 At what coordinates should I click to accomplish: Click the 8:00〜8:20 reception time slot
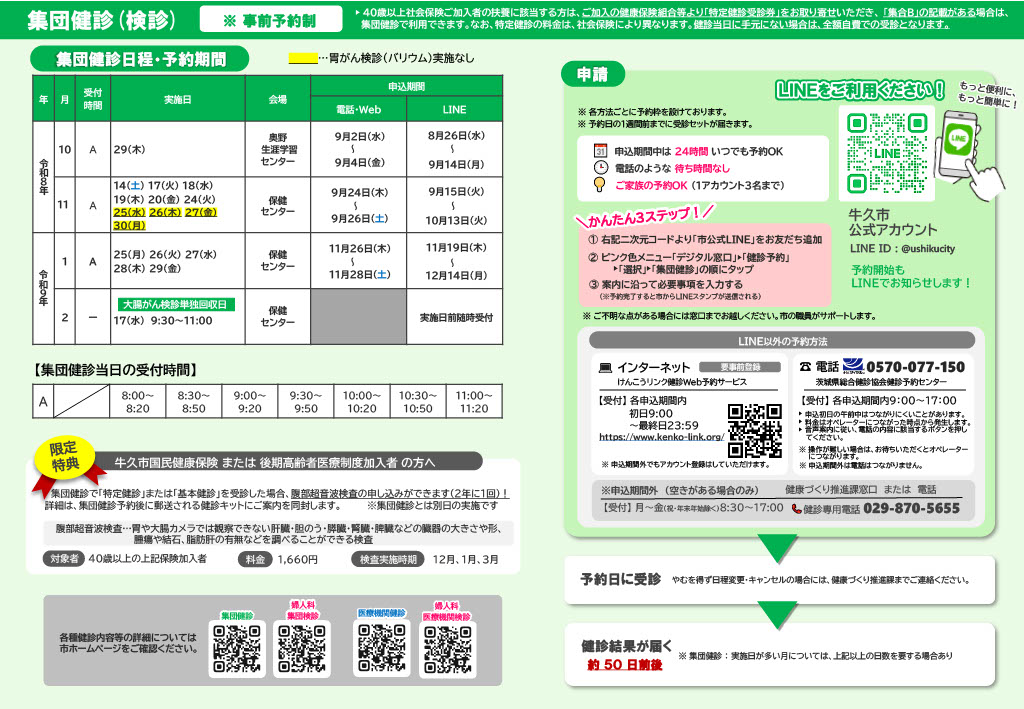coord(137,402)
